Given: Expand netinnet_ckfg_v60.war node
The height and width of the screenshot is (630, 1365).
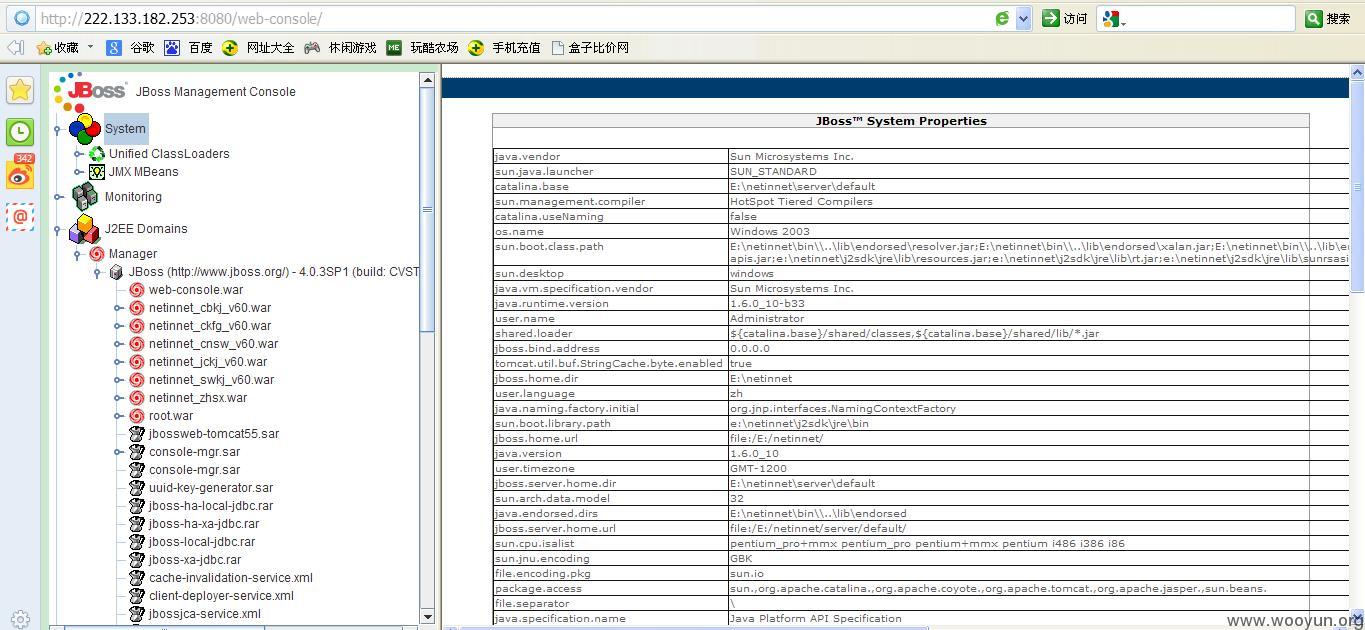Looking at the screenshot, I should 119,326.
